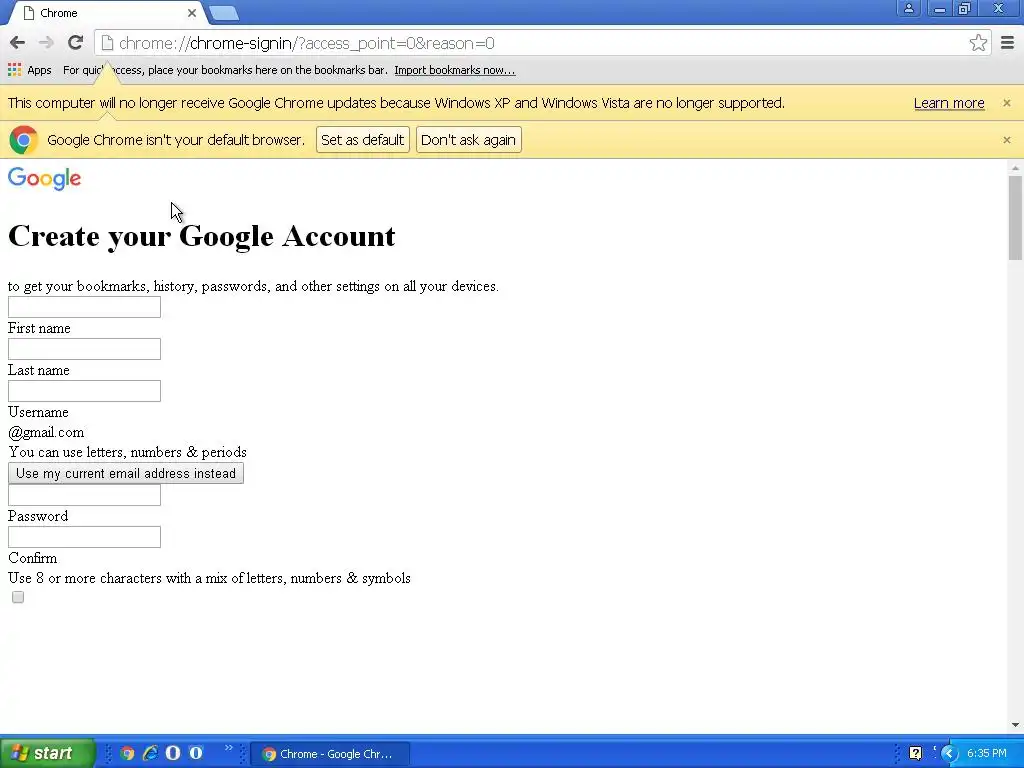Click the Set as default button

pos(362,140)
